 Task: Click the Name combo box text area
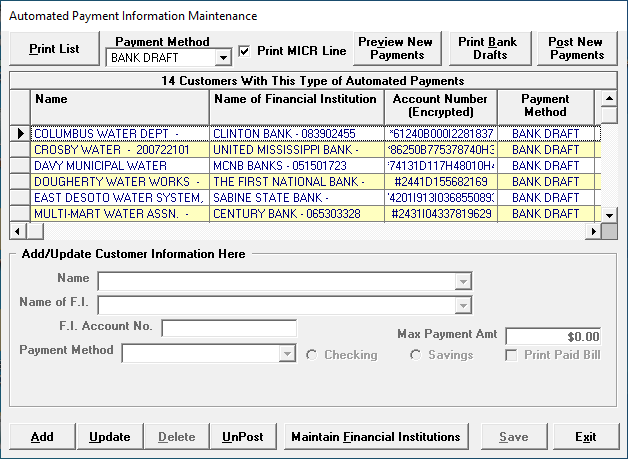click(x=277, y=282)
